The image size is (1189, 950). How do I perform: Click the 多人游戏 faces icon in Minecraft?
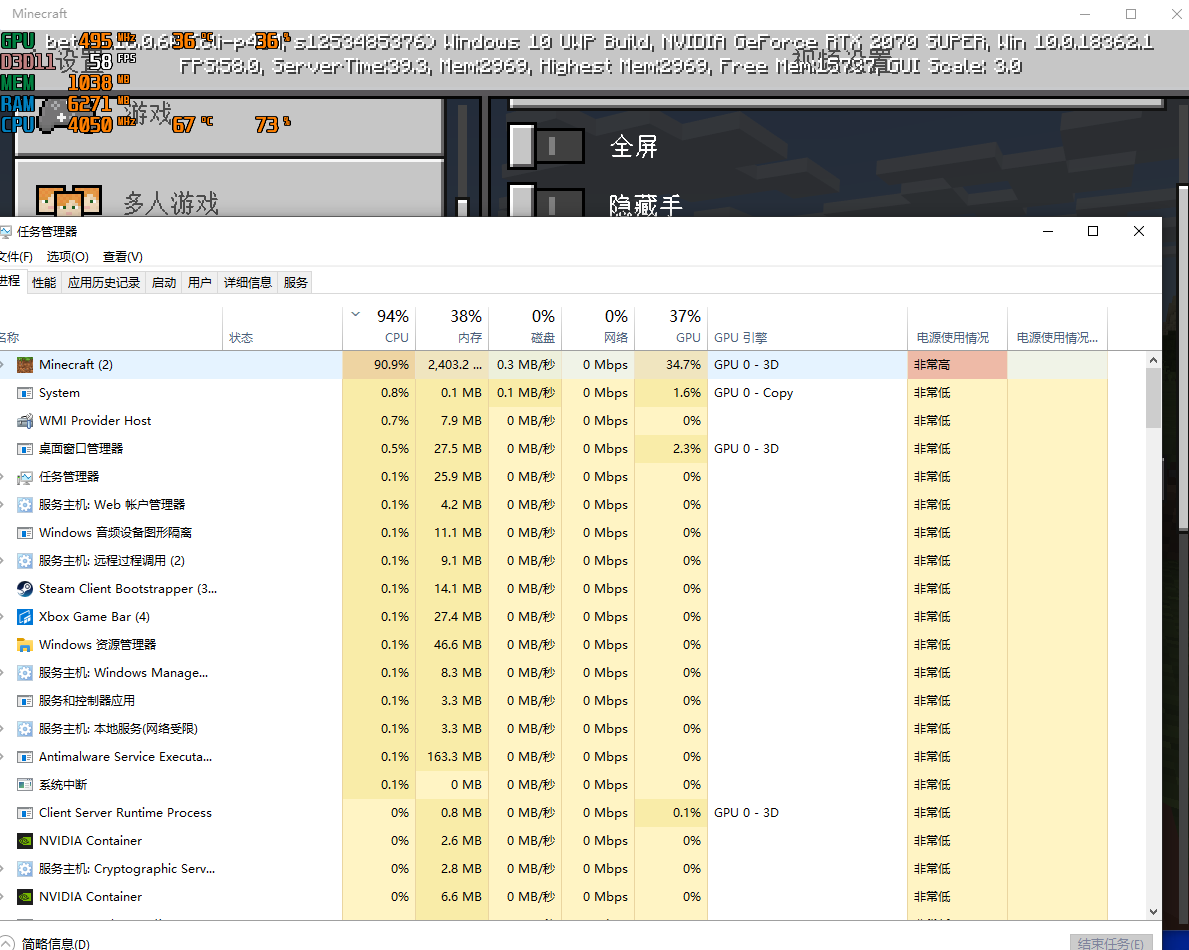69,200
